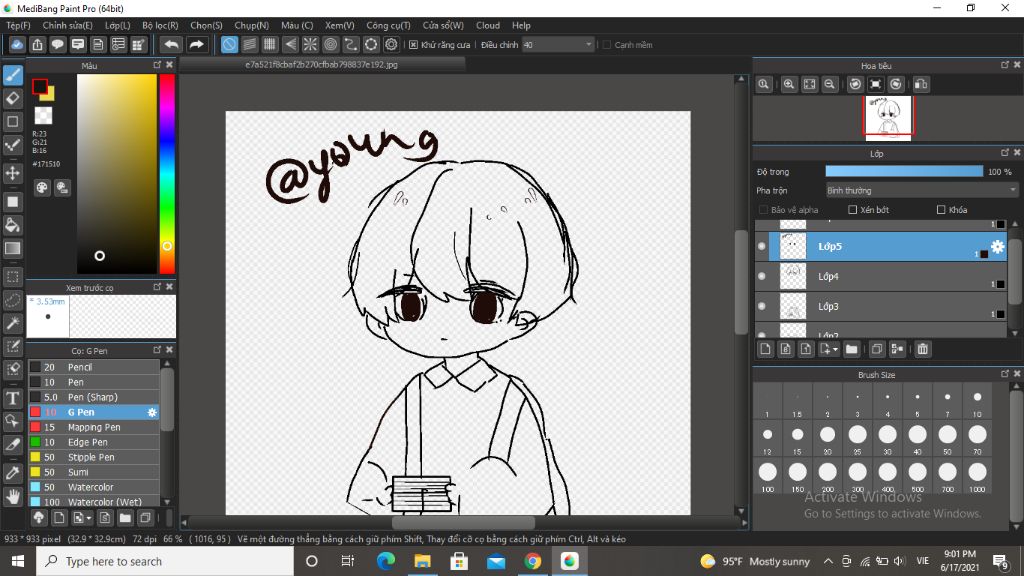Duplicate the current layer

click(876, 349)
